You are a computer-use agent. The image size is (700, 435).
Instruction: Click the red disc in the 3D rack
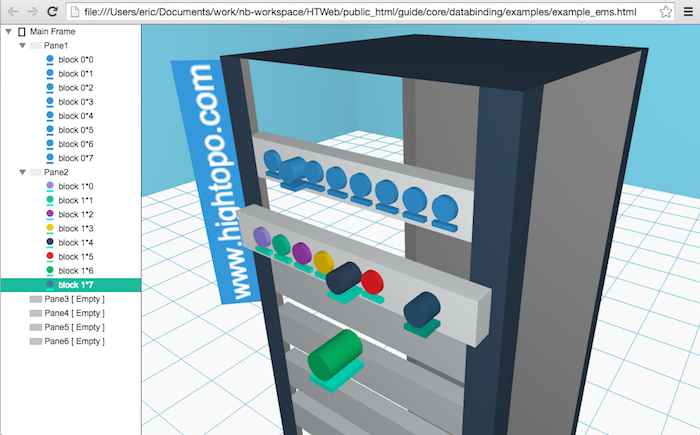373,282
